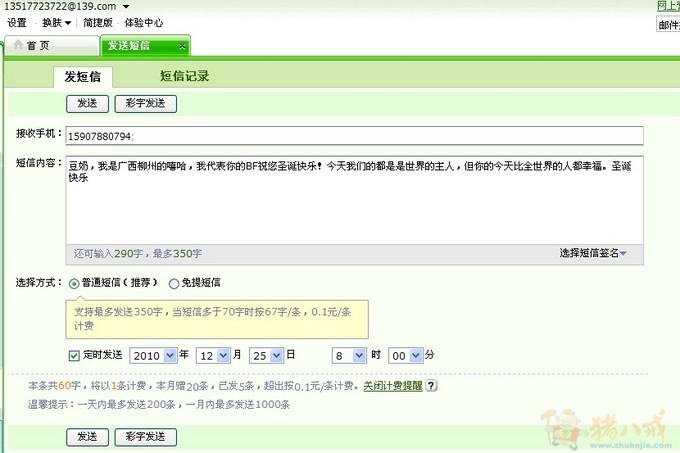Click the top 彩字发送 button

tap(145, 104)
